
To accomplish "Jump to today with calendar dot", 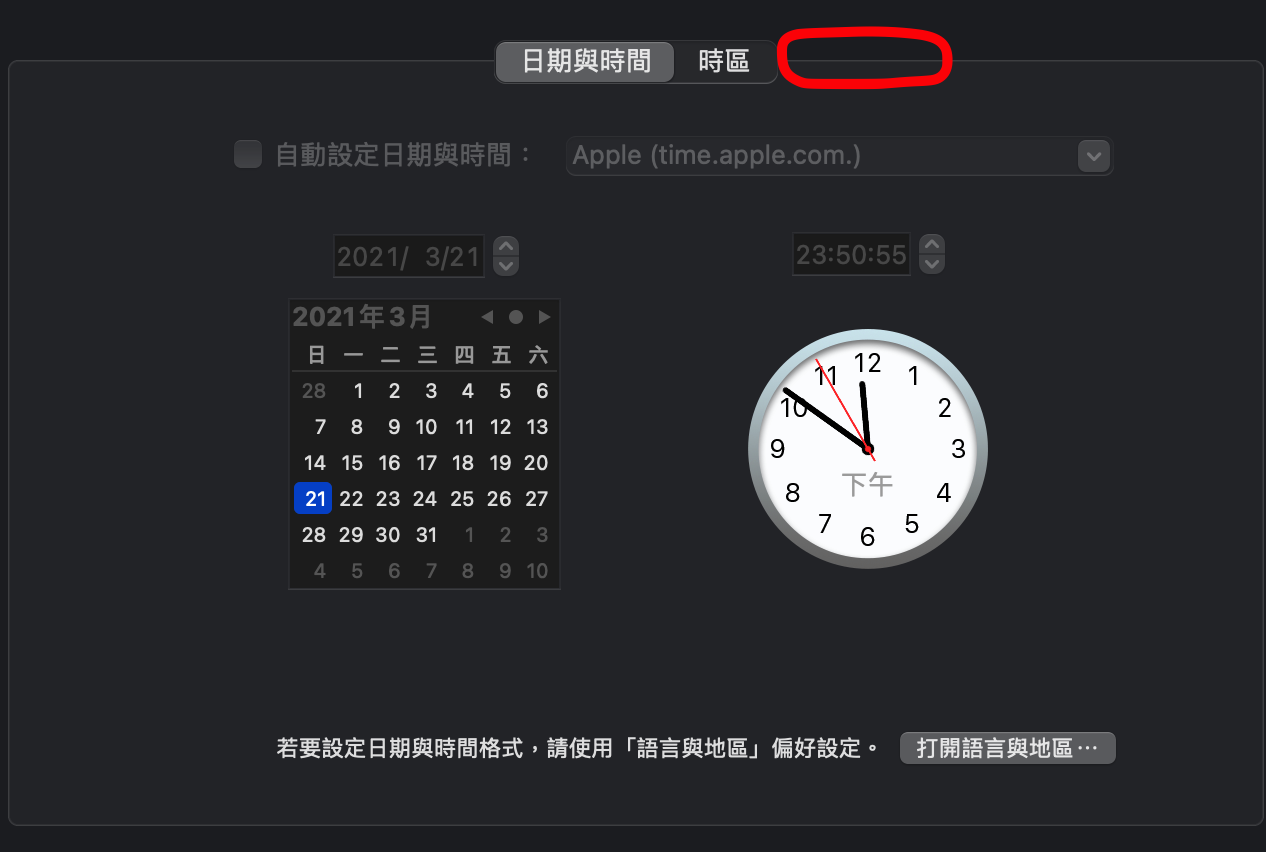I will (516, 317).
